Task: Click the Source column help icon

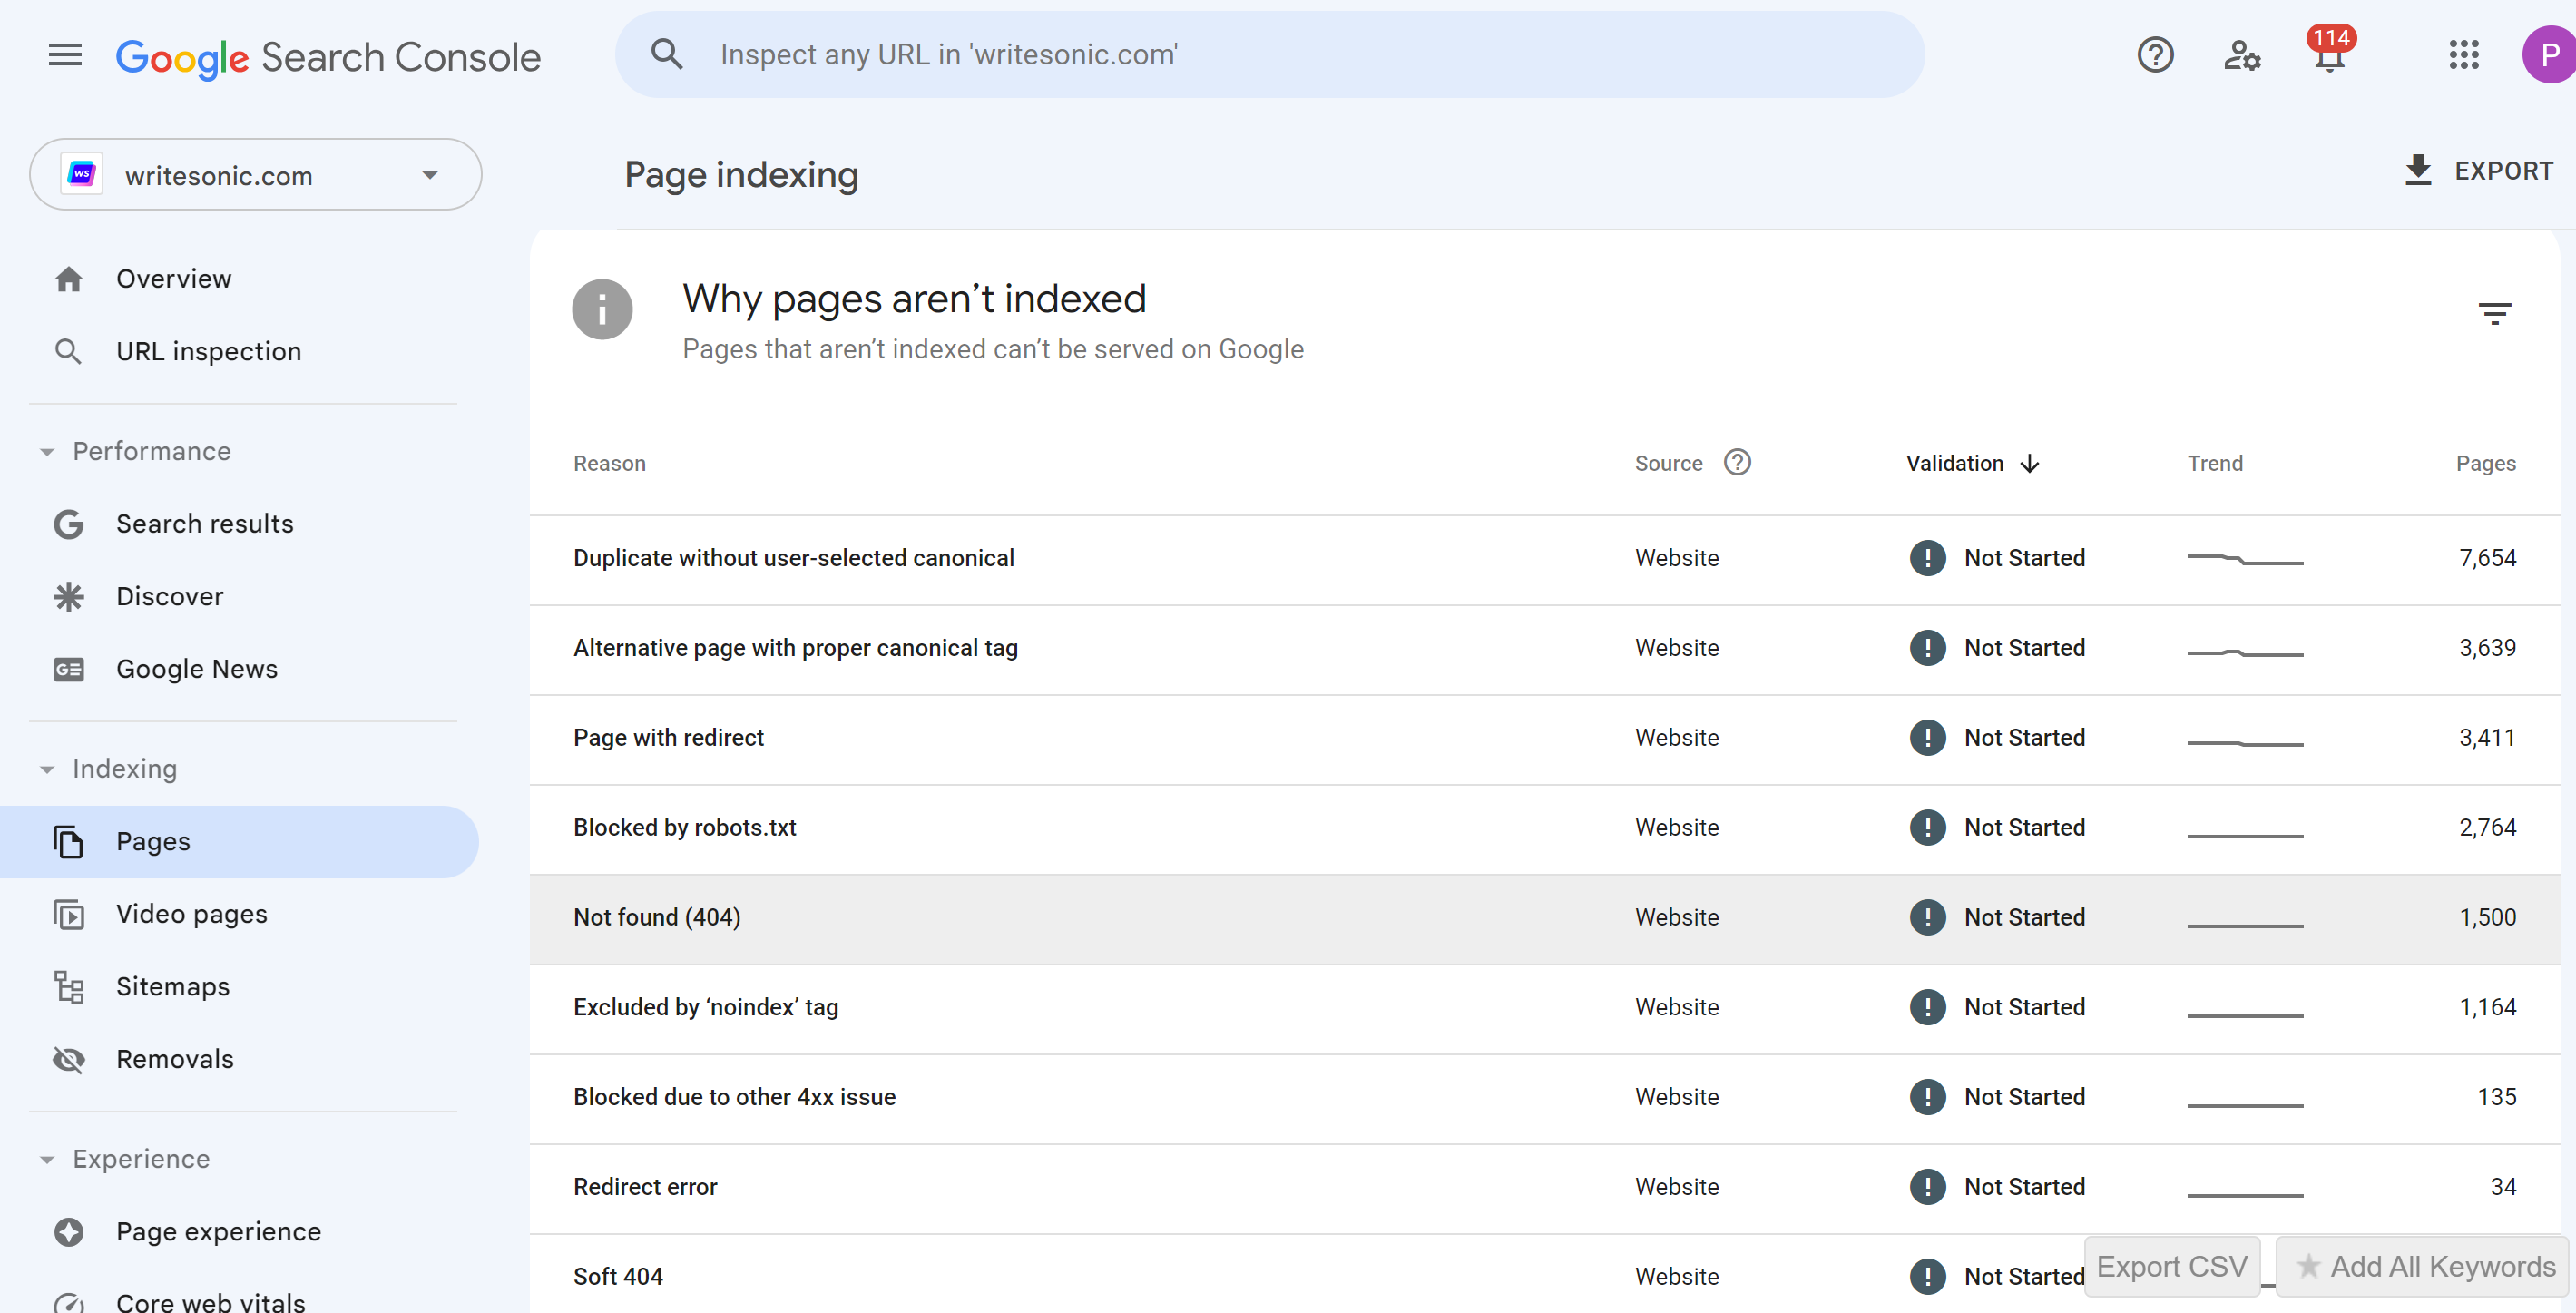Action: coord(1737,463)
